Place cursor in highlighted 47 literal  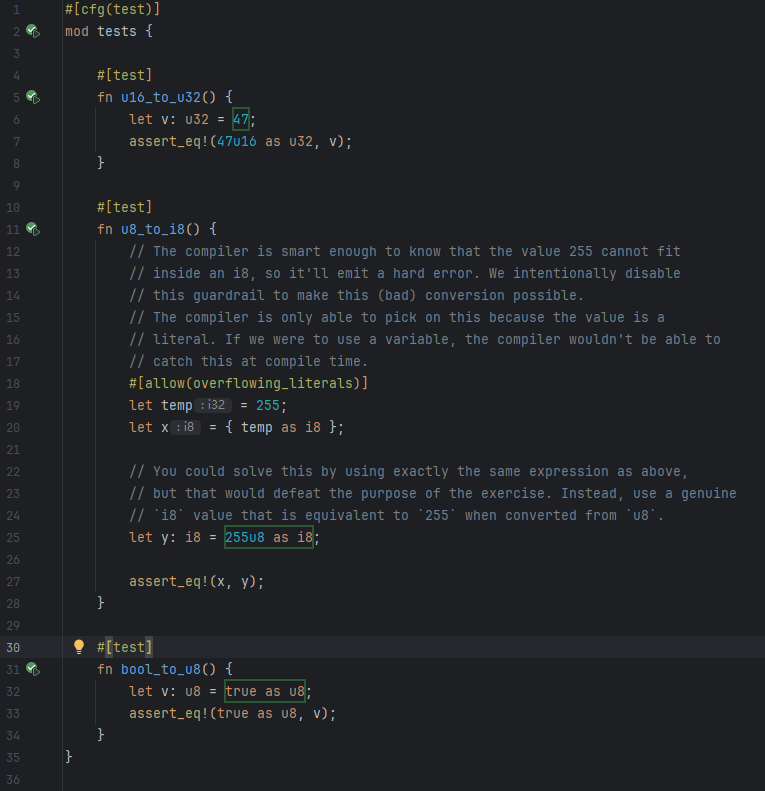[241, 119]
